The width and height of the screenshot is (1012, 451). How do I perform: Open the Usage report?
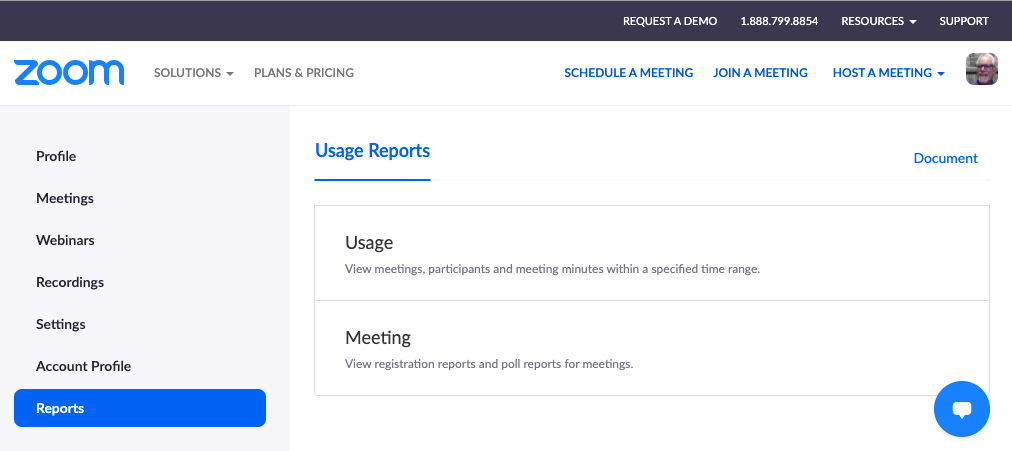(x=369, y=243)
